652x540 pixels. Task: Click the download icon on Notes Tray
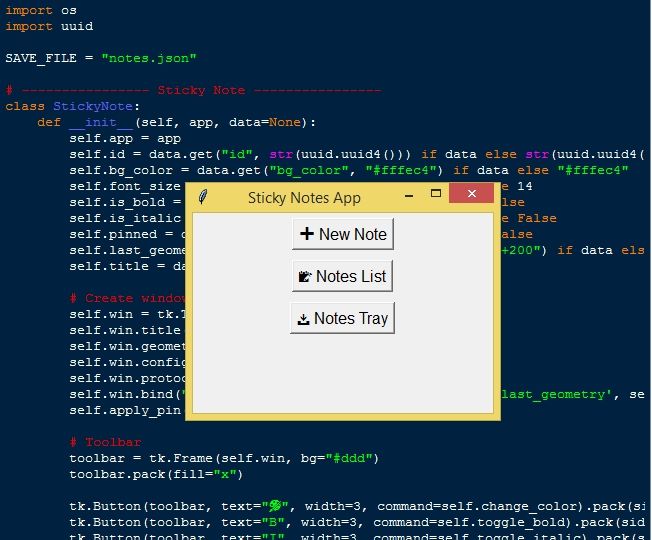tap(302, 319)
